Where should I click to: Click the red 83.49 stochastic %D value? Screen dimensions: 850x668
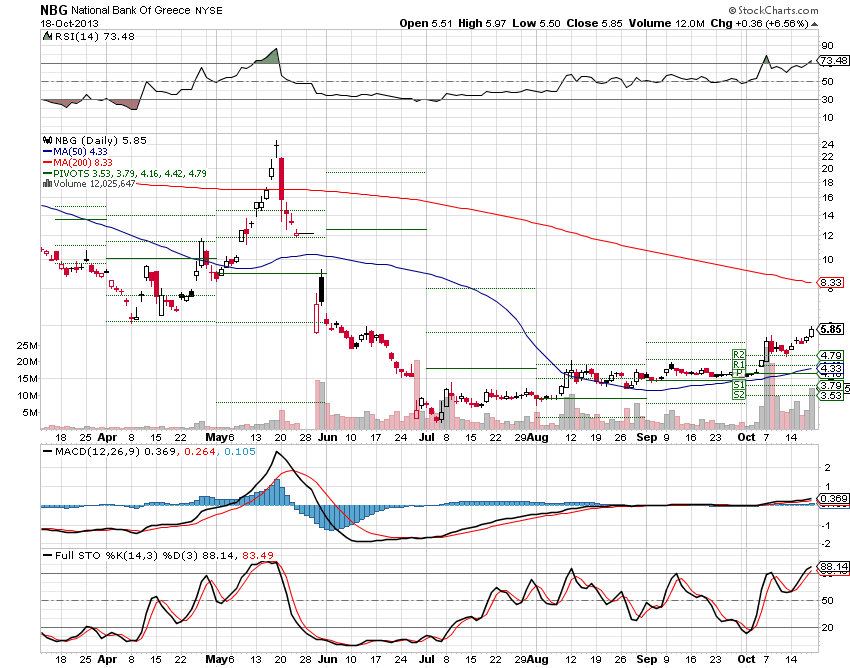pos(258,556)
